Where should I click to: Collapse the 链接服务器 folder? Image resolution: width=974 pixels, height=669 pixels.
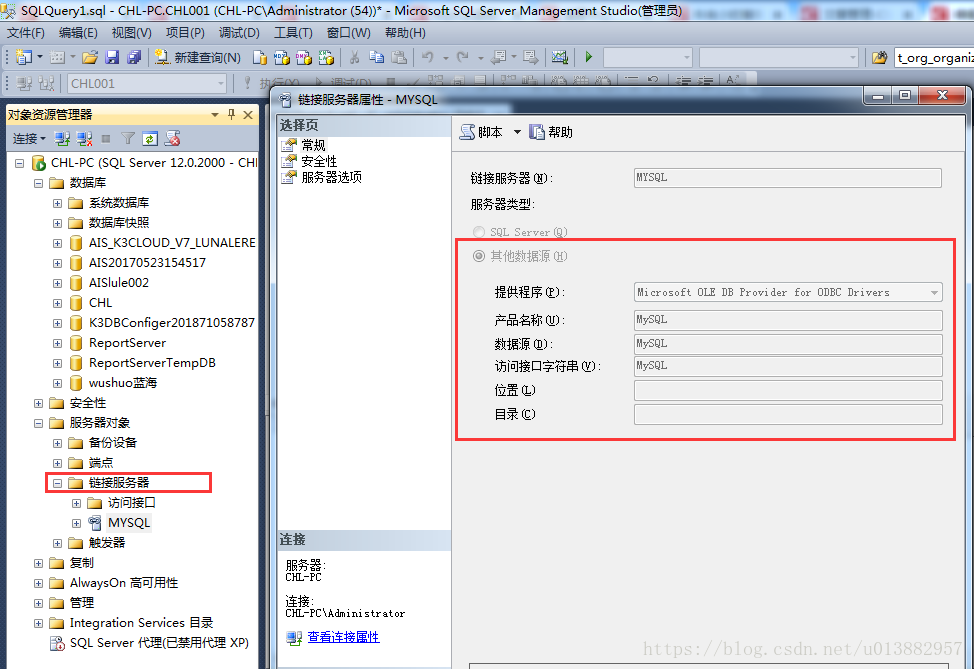coord(57,483)
